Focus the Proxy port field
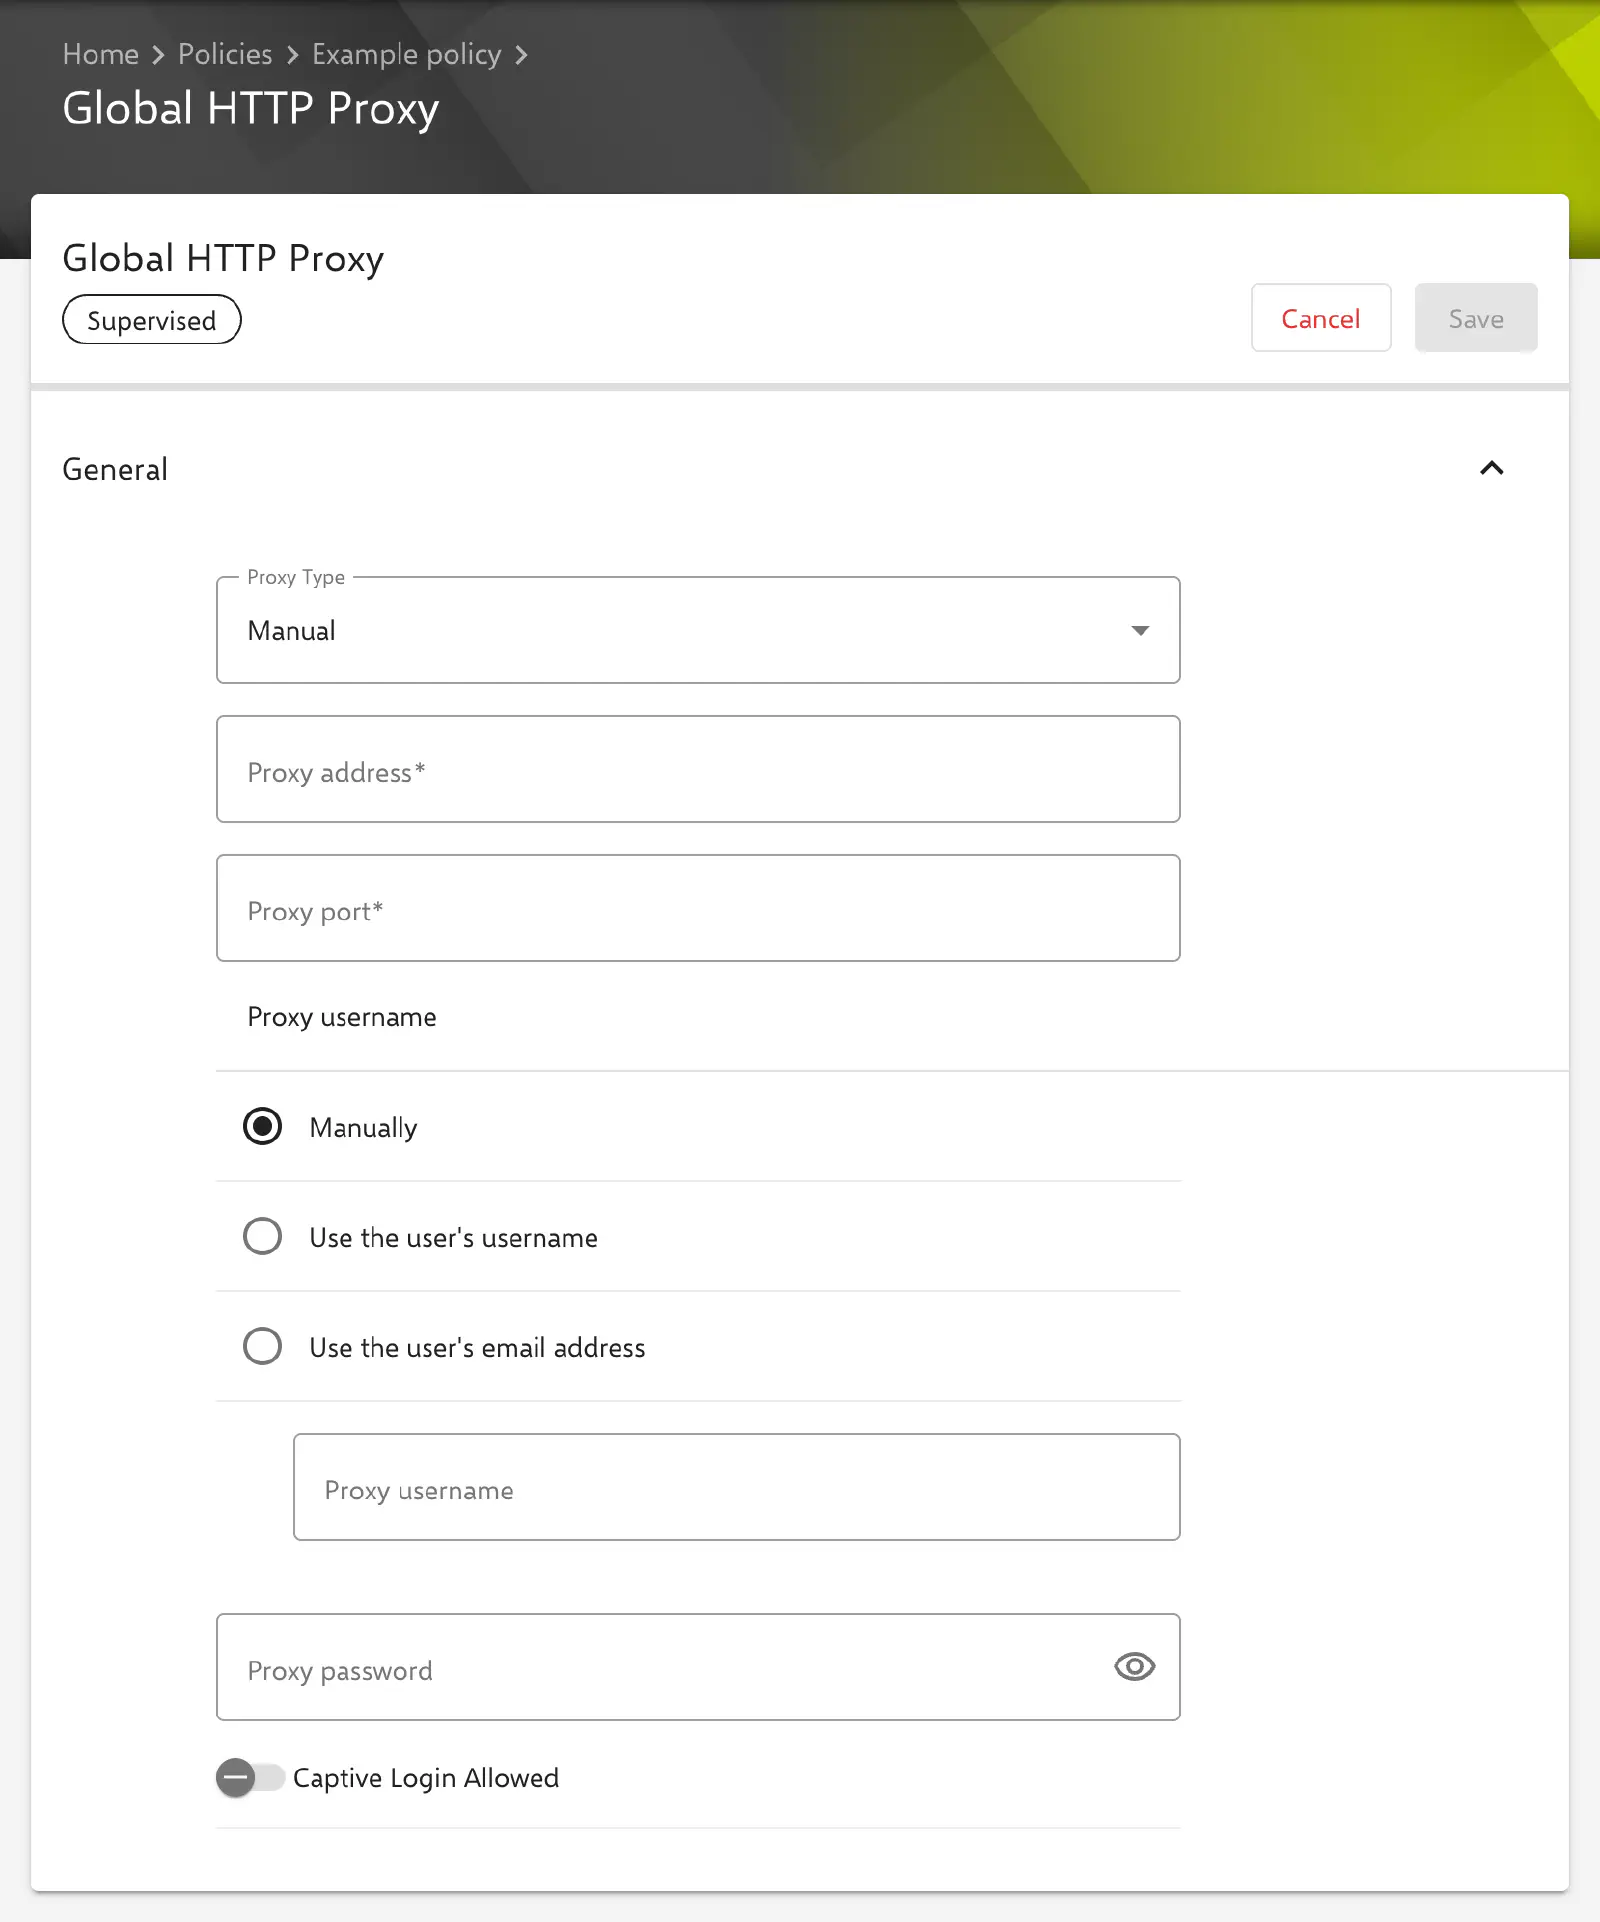Viewport: 1600px width, 1922px height. click(698, 908)
